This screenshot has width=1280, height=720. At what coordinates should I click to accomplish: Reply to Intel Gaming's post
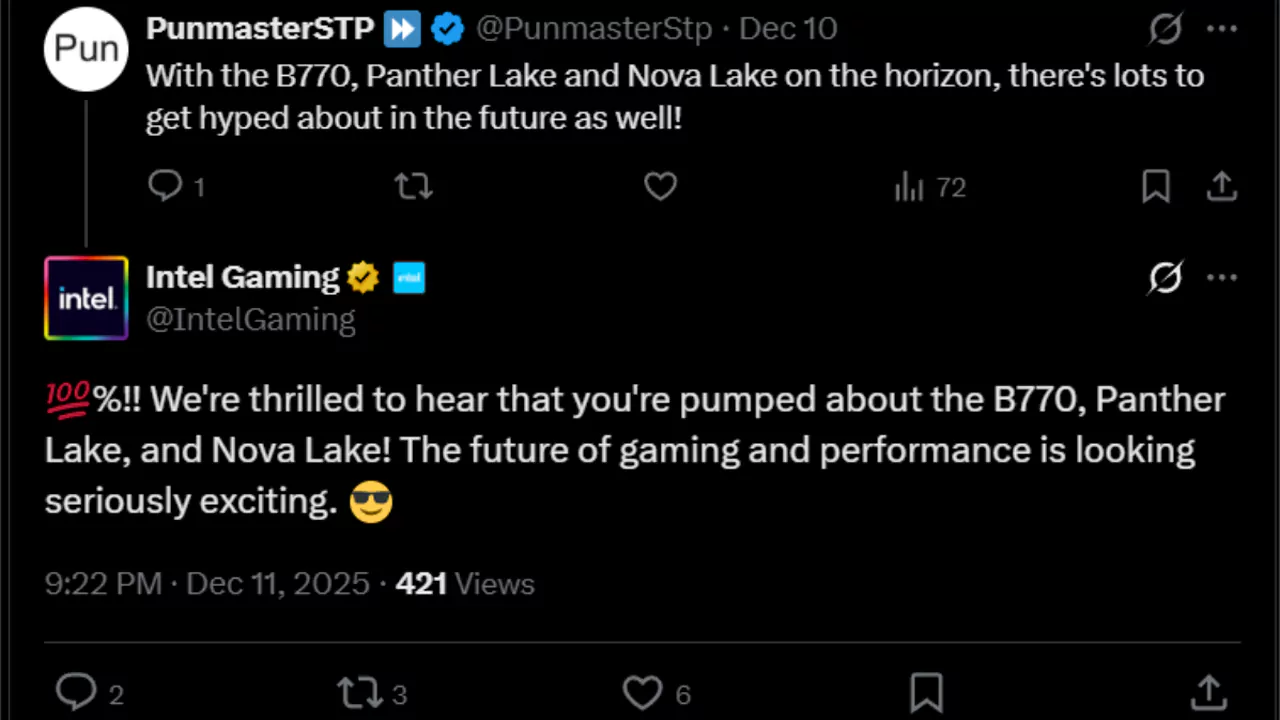click(x=77, y=692)
